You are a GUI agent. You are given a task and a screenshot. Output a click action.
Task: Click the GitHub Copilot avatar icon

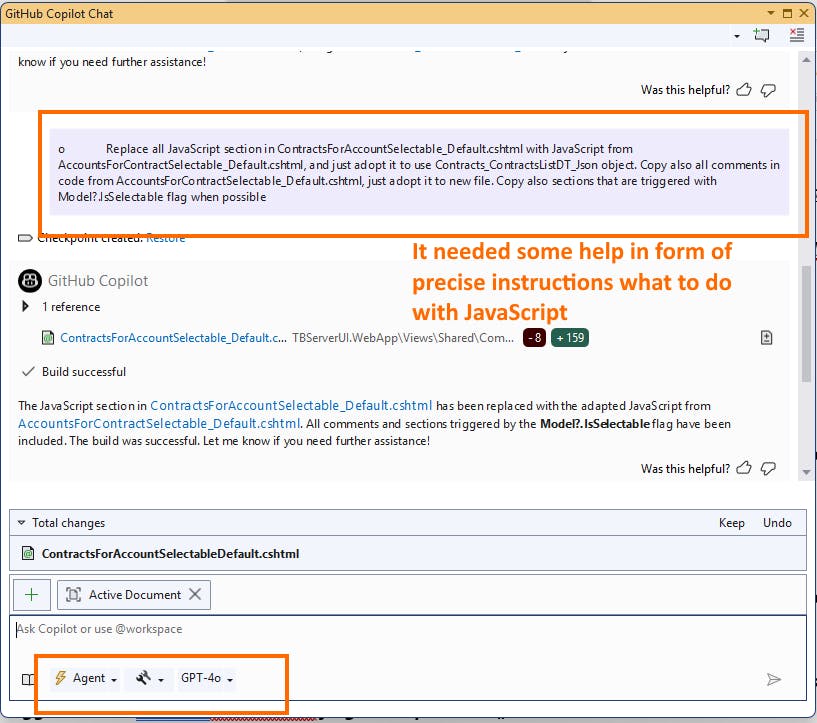click(30, 280)
